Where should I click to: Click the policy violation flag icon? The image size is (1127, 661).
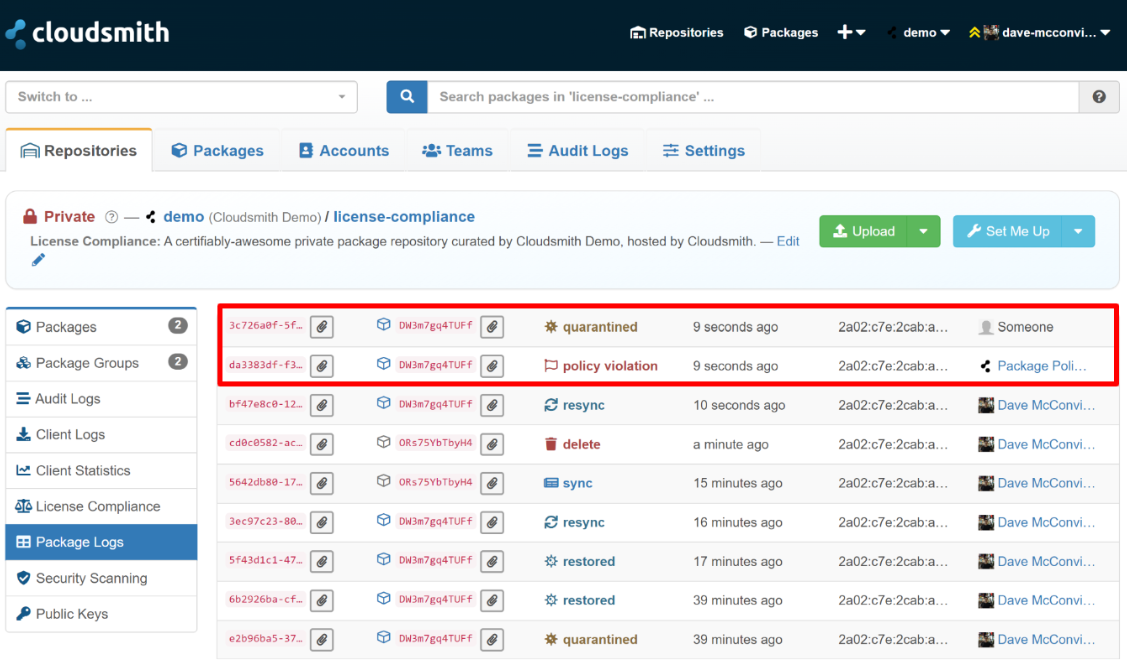point(551,366)
